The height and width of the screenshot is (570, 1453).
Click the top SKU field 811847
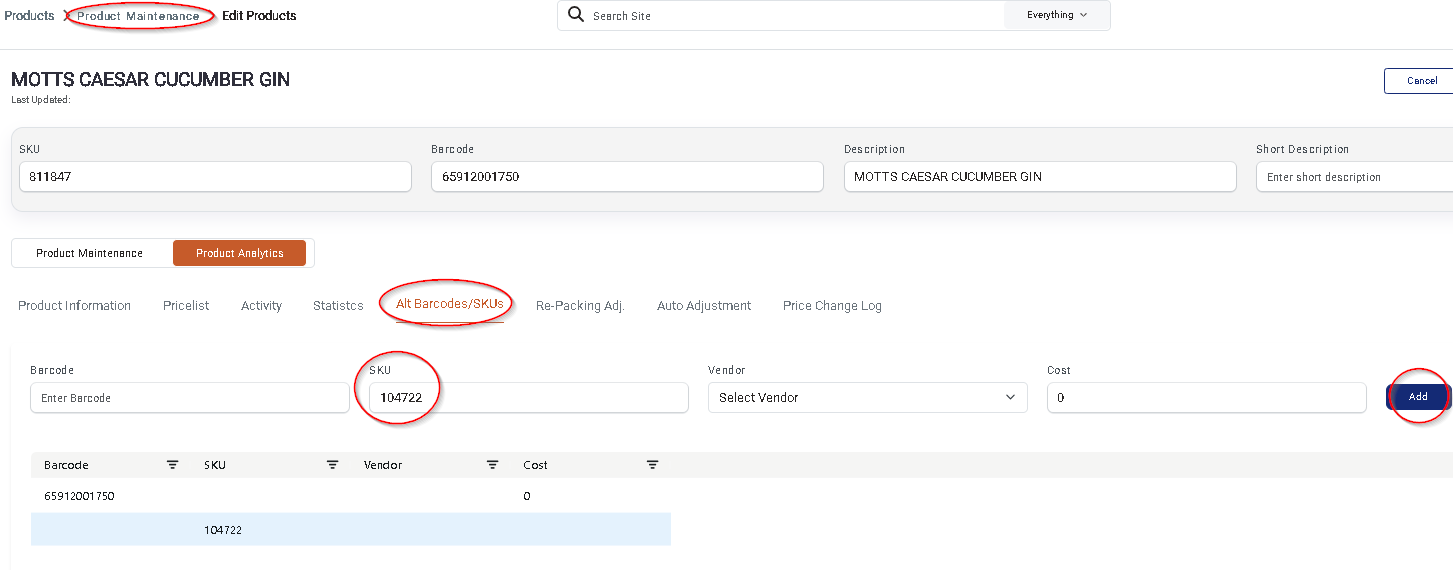click(215, 177)
